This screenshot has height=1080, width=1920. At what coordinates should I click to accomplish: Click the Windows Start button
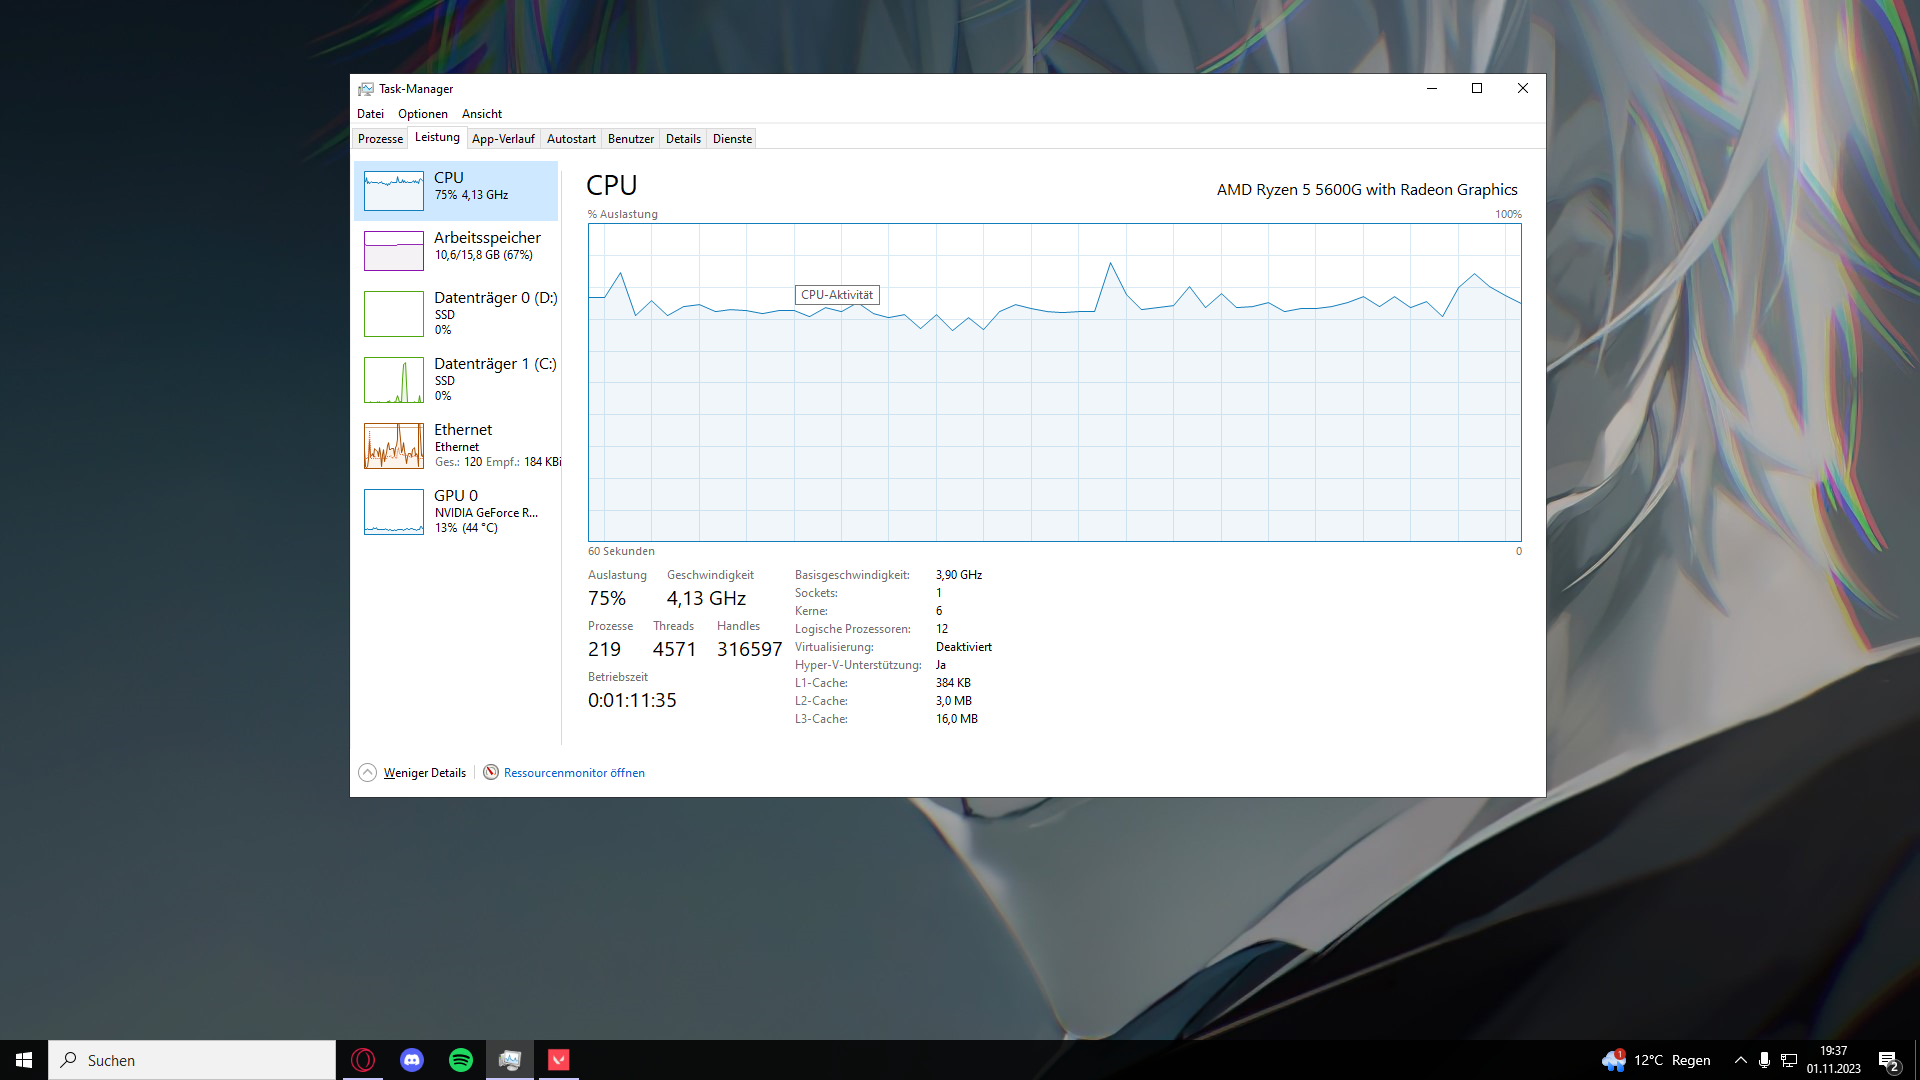pyautogui.click(x=24, y=1060)
